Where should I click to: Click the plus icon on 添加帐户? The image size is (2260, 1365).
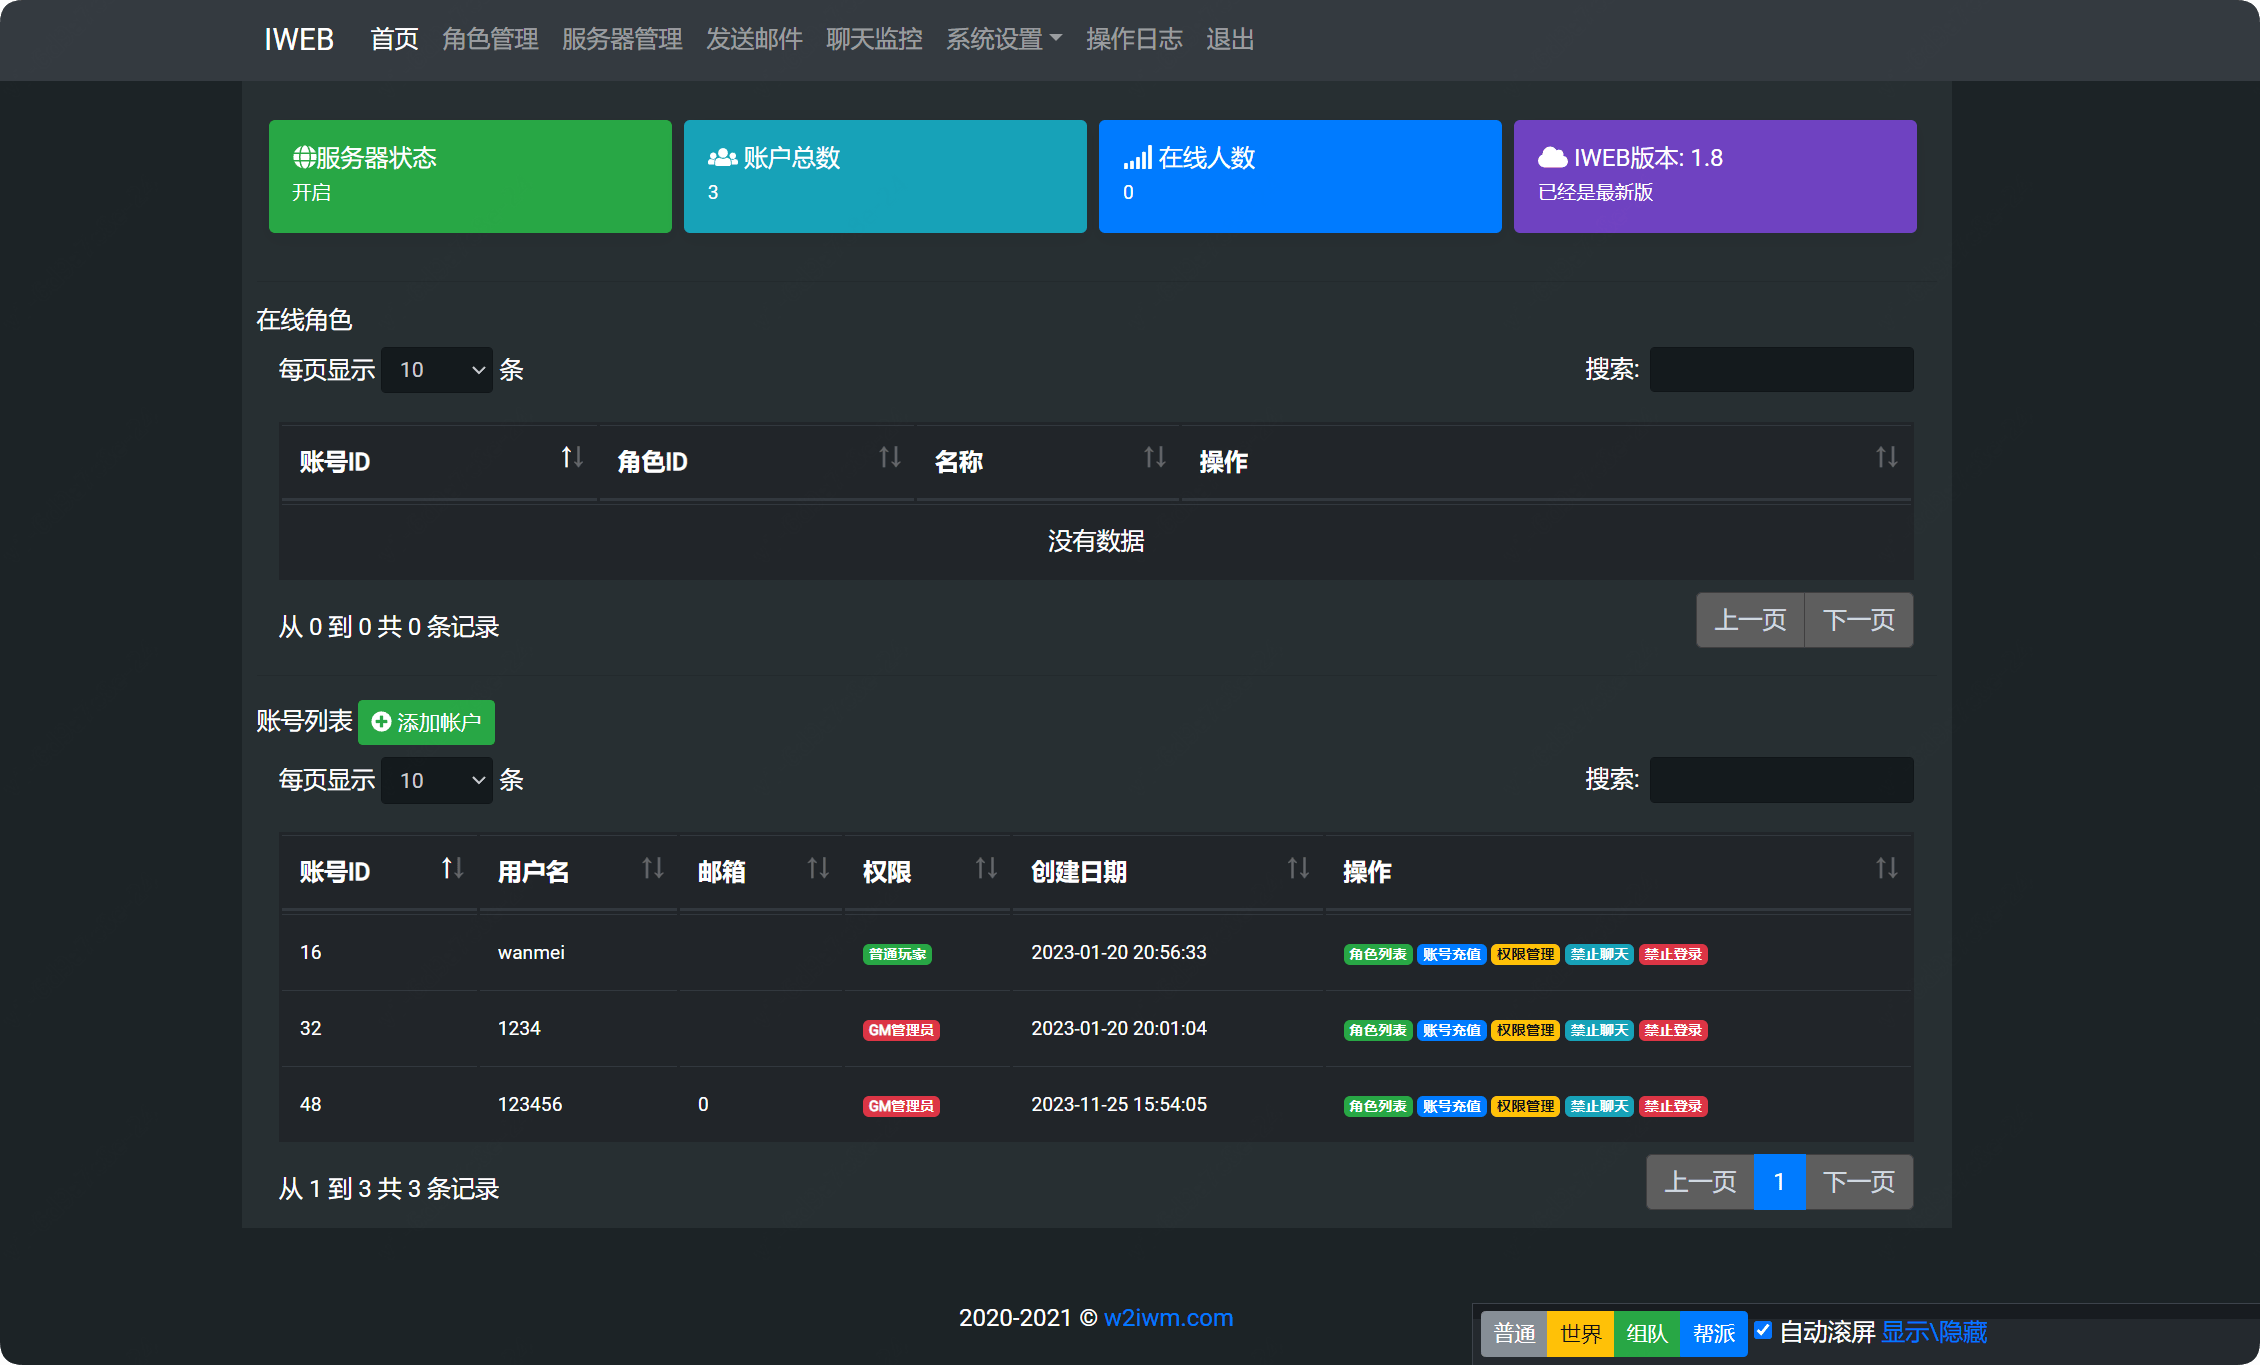[381, 722]
